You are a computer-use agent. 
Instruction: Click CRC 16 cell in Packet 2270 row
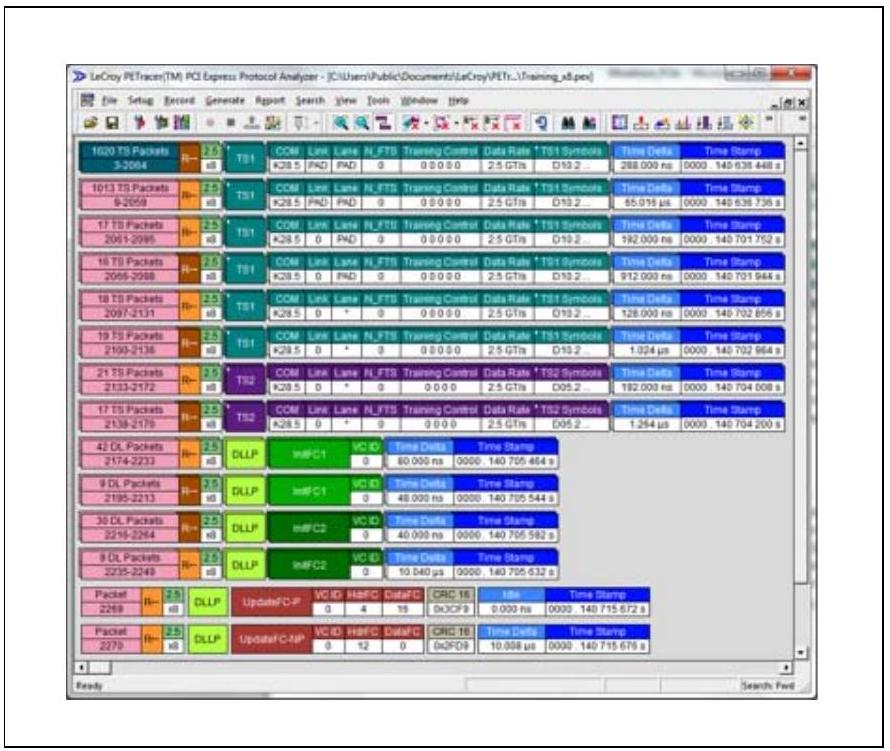[x=451, y=638]
